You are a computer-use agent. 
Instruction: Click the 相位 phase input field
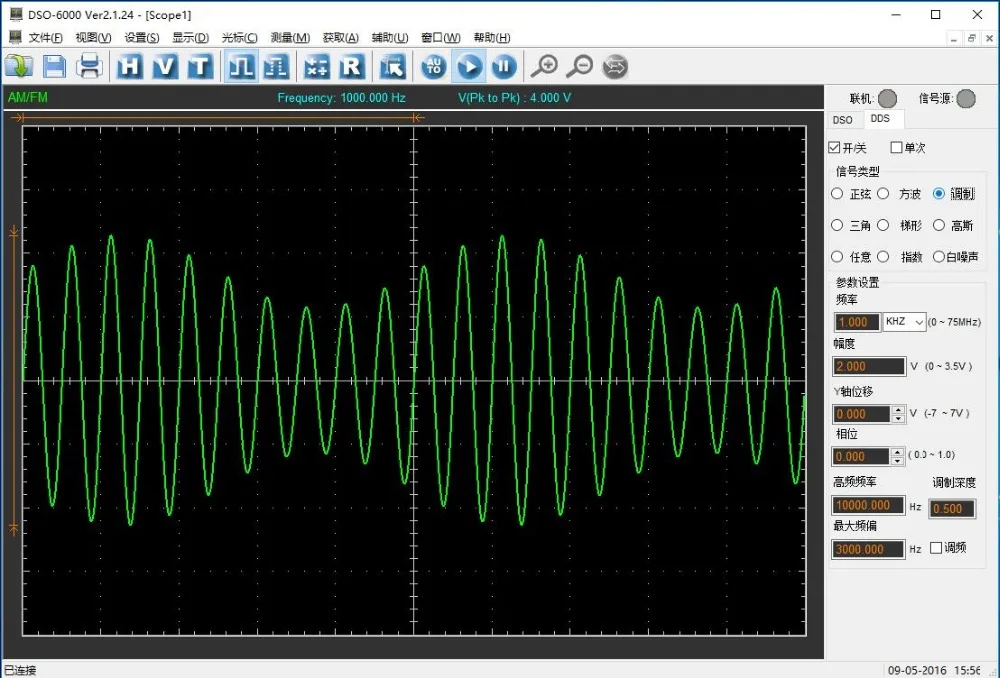click(x=860, y=457)
